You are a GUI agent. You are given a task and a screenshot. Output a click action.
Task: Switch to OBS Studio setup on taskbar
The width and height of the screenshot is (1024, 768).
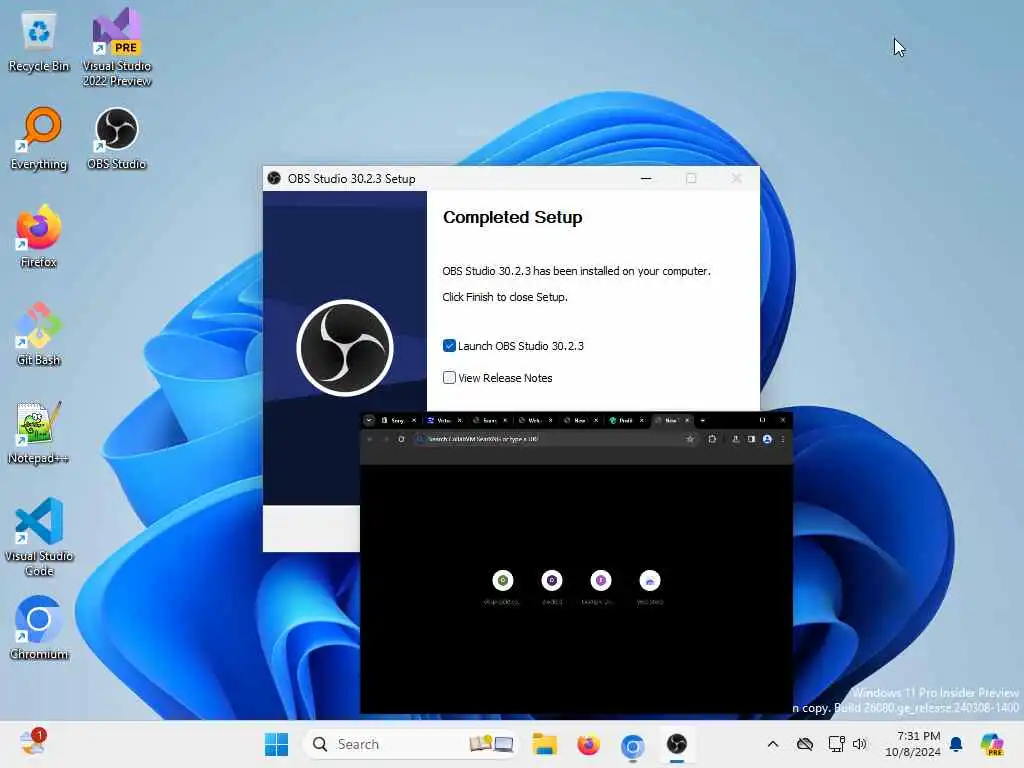[677, 744]
